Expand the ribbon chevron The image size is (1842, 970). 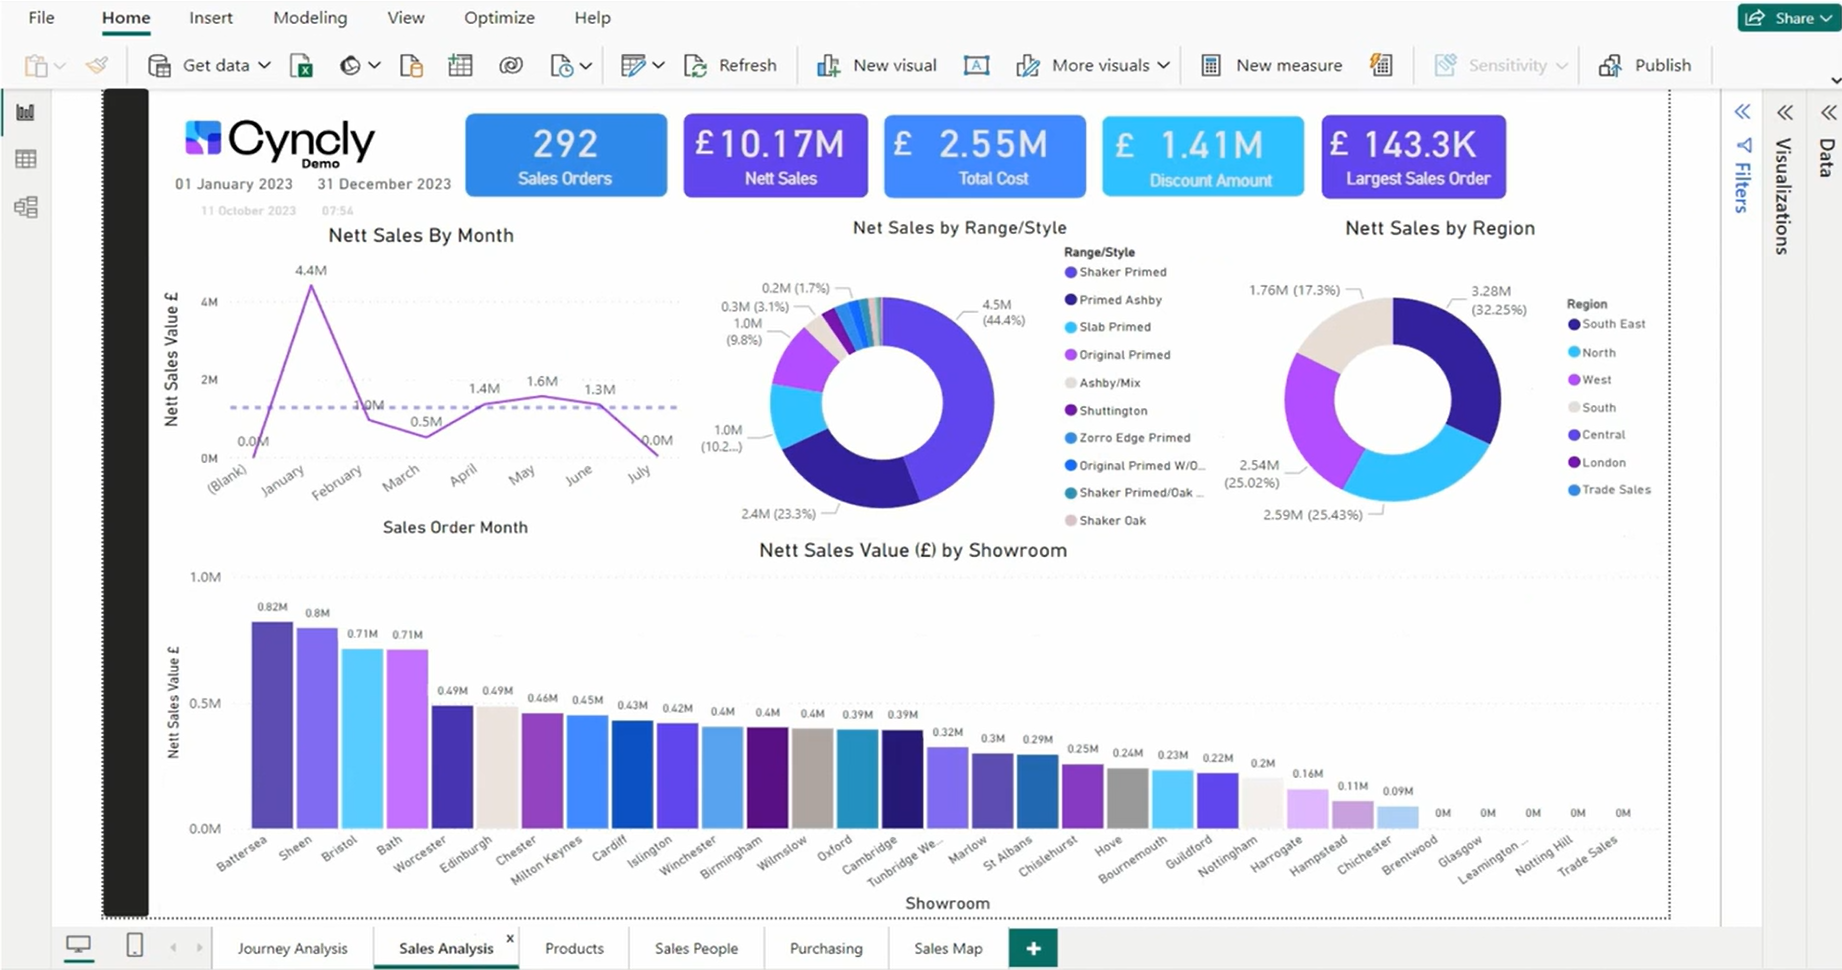[x=1834, y=80]
